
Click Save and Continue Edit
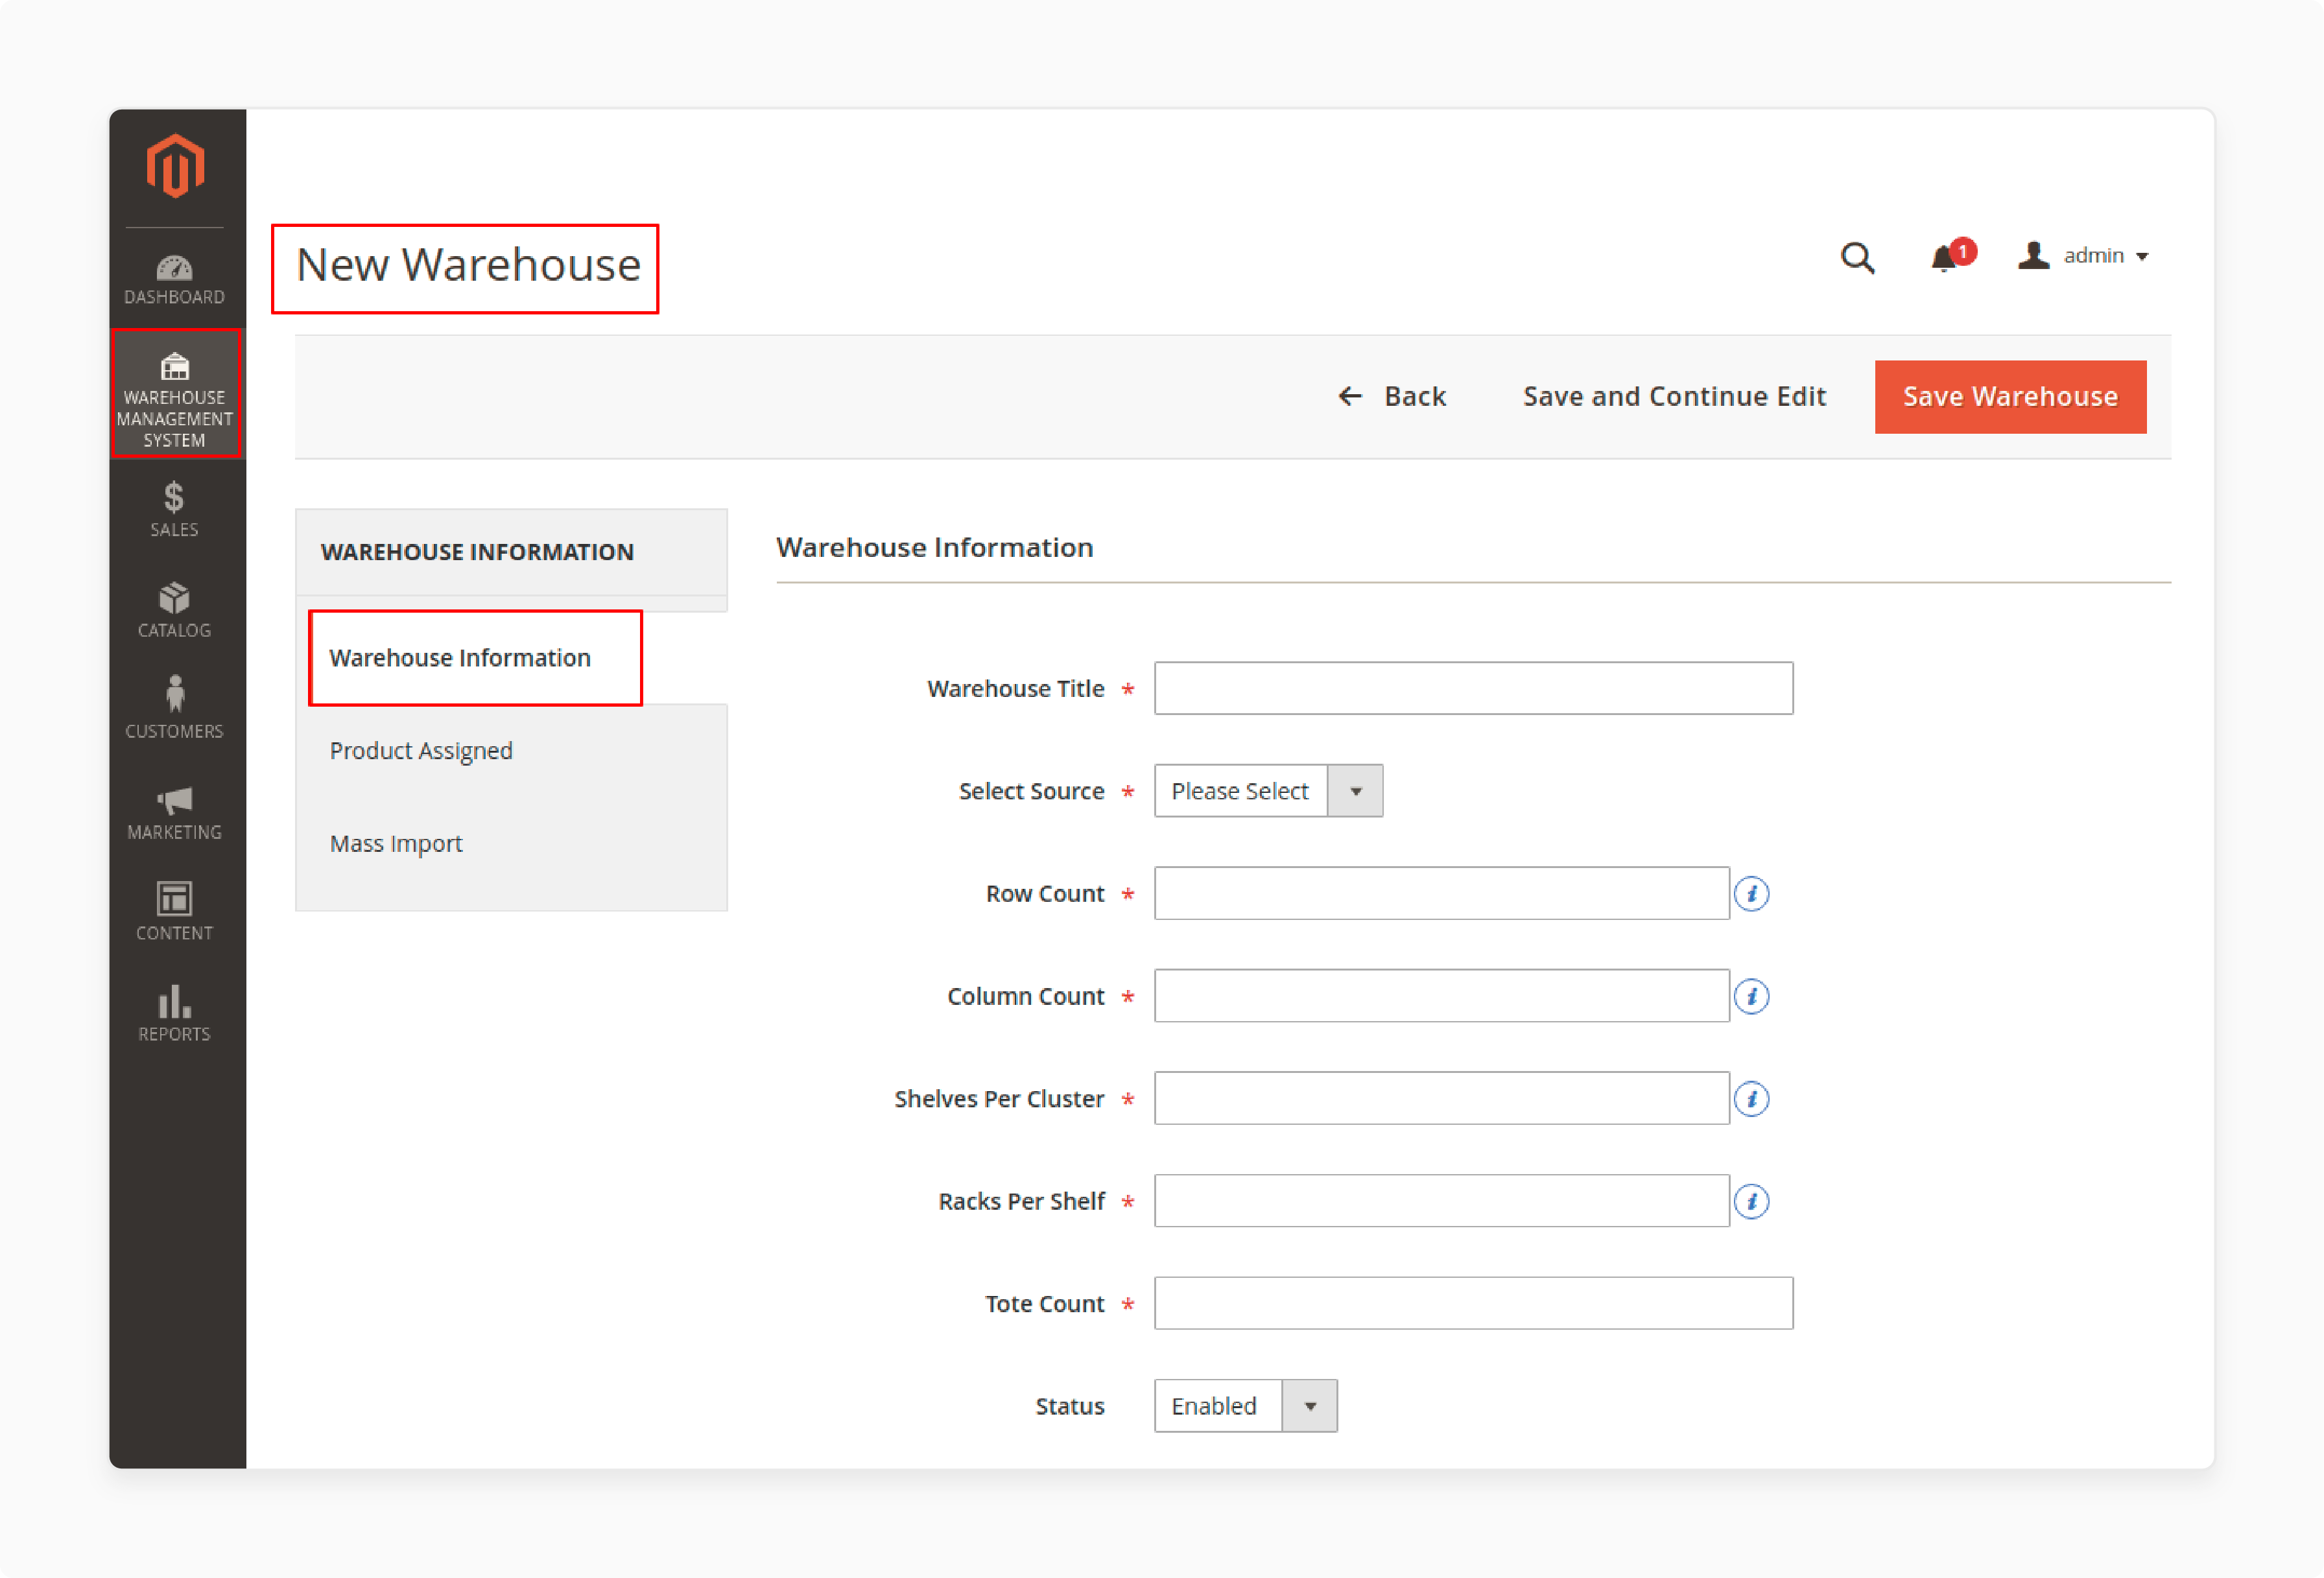(1674, 396)
